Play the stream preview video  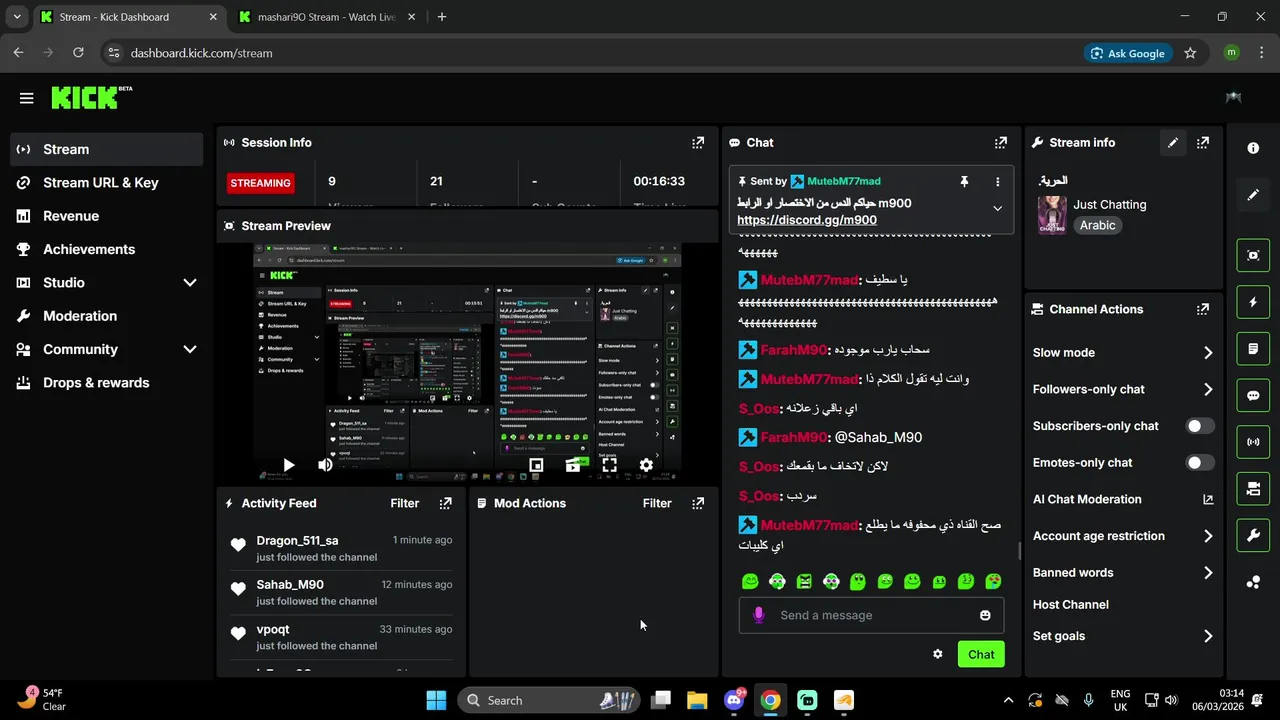pyautogui.click(x=288, y=465)
